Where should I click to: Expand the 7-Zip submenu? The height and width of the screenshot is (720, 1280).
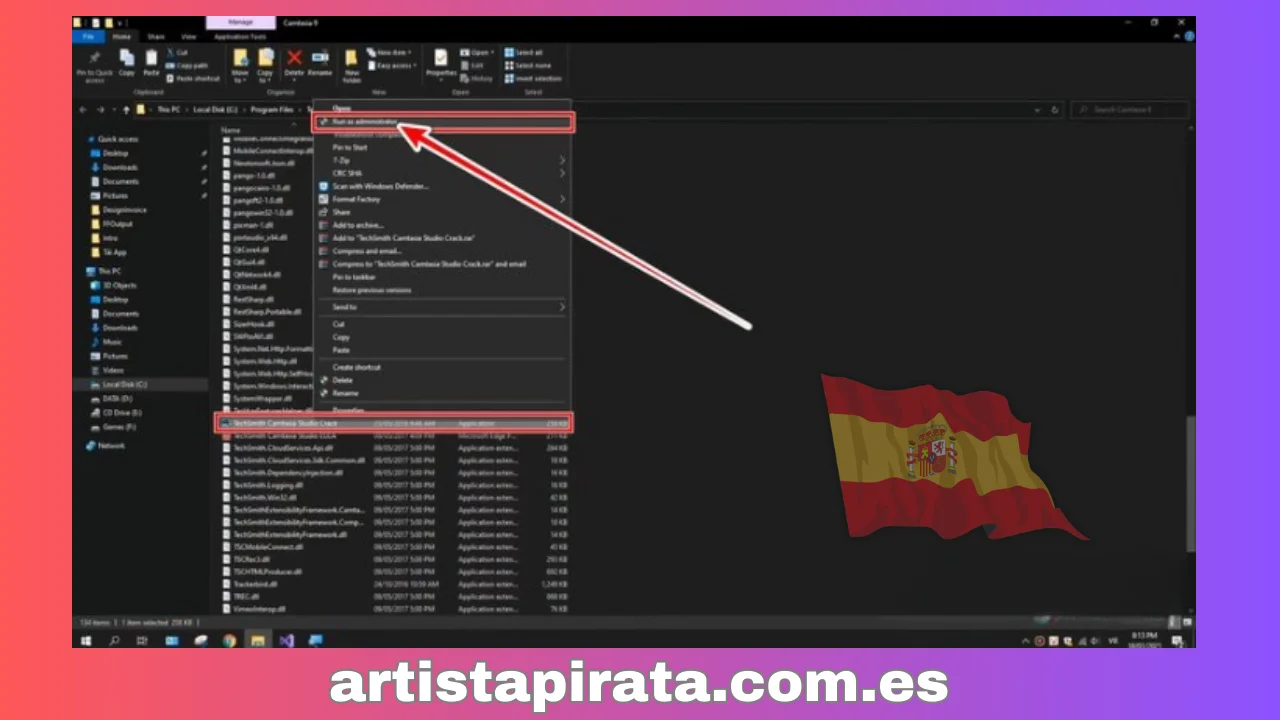[x=443, y=160]
